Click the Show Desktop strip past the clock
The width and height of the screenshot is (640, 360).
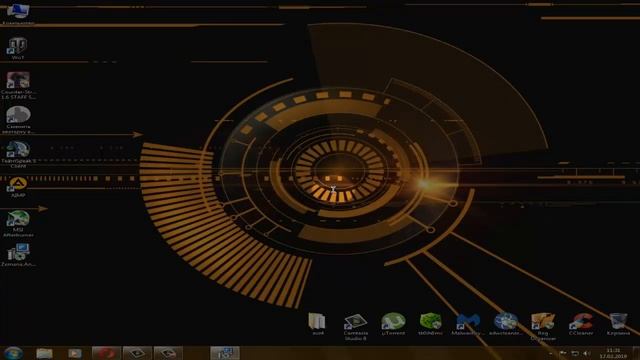click(x=636, y=353)
